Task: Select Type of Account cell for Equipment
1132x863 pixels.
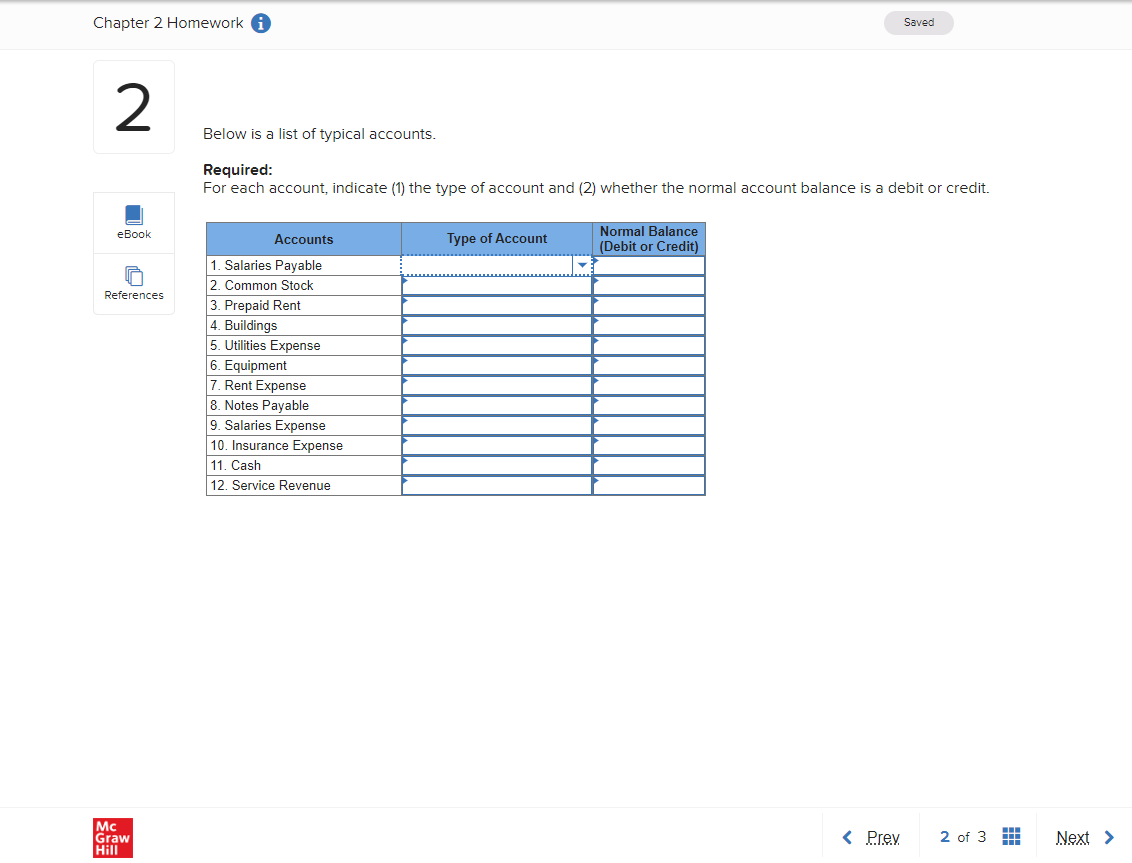Action: coord(497,365)
